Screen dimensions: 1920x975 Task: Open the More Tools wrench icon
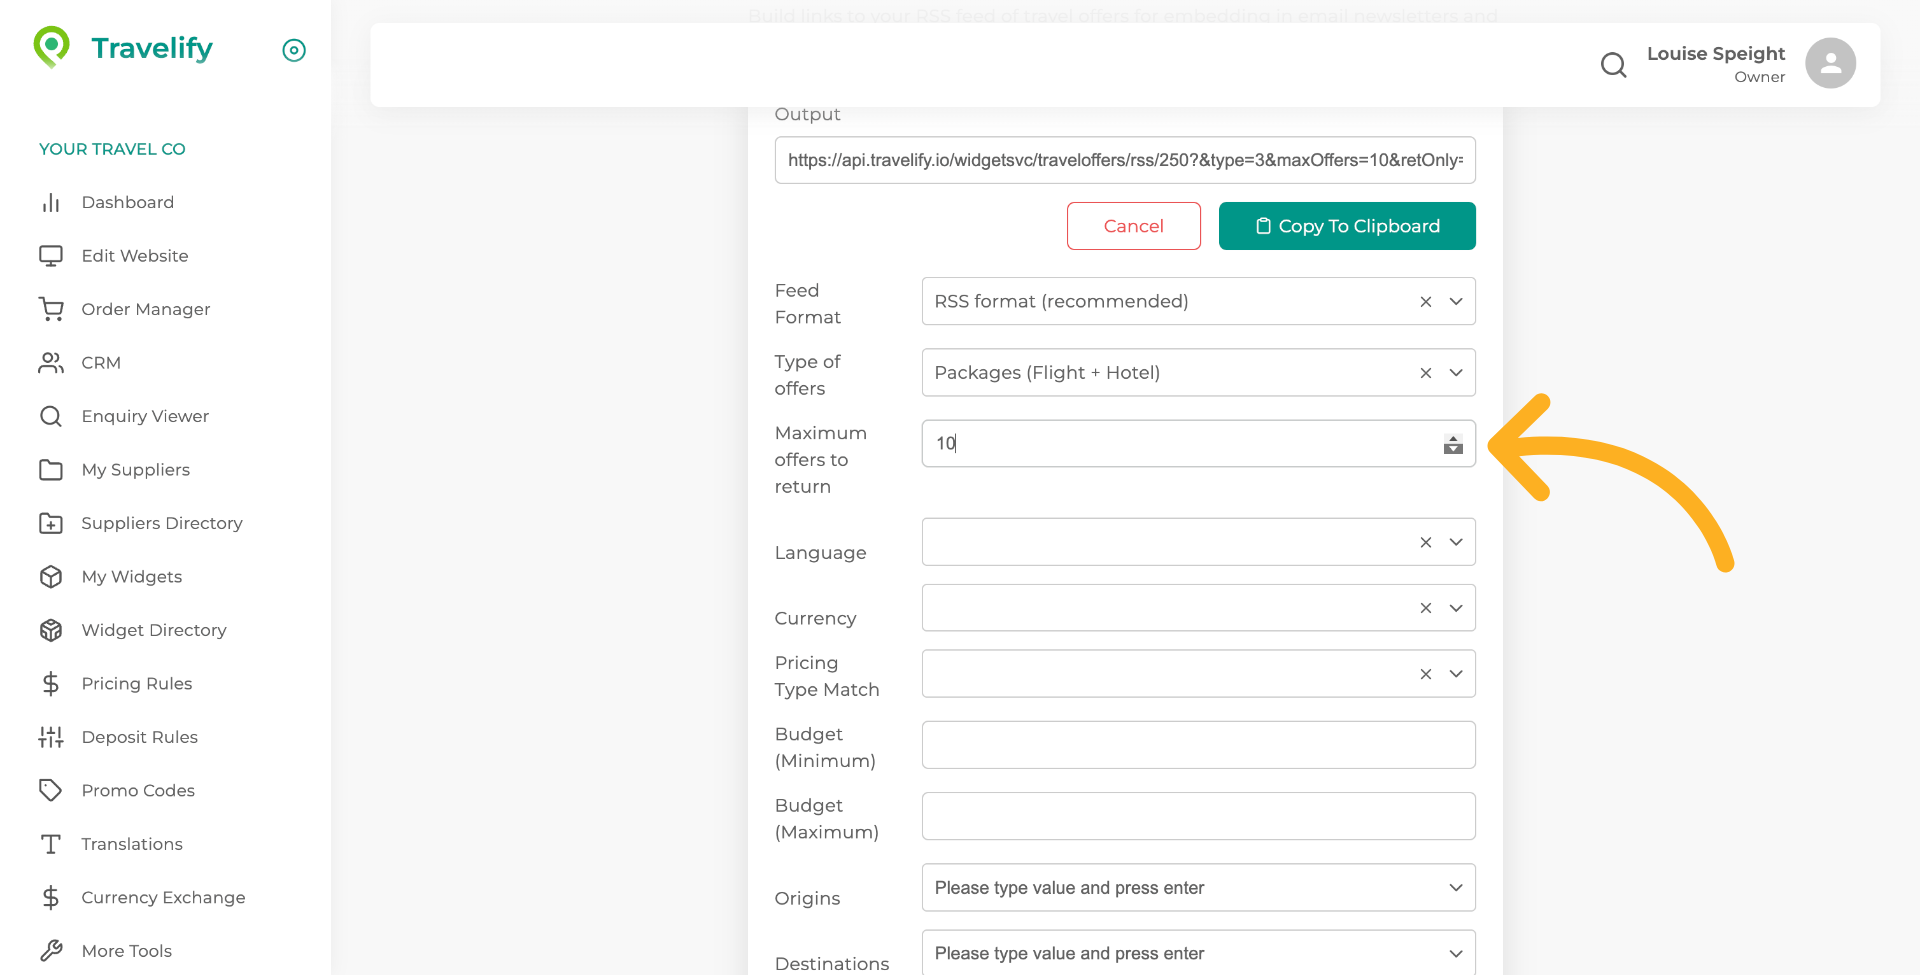51,951
